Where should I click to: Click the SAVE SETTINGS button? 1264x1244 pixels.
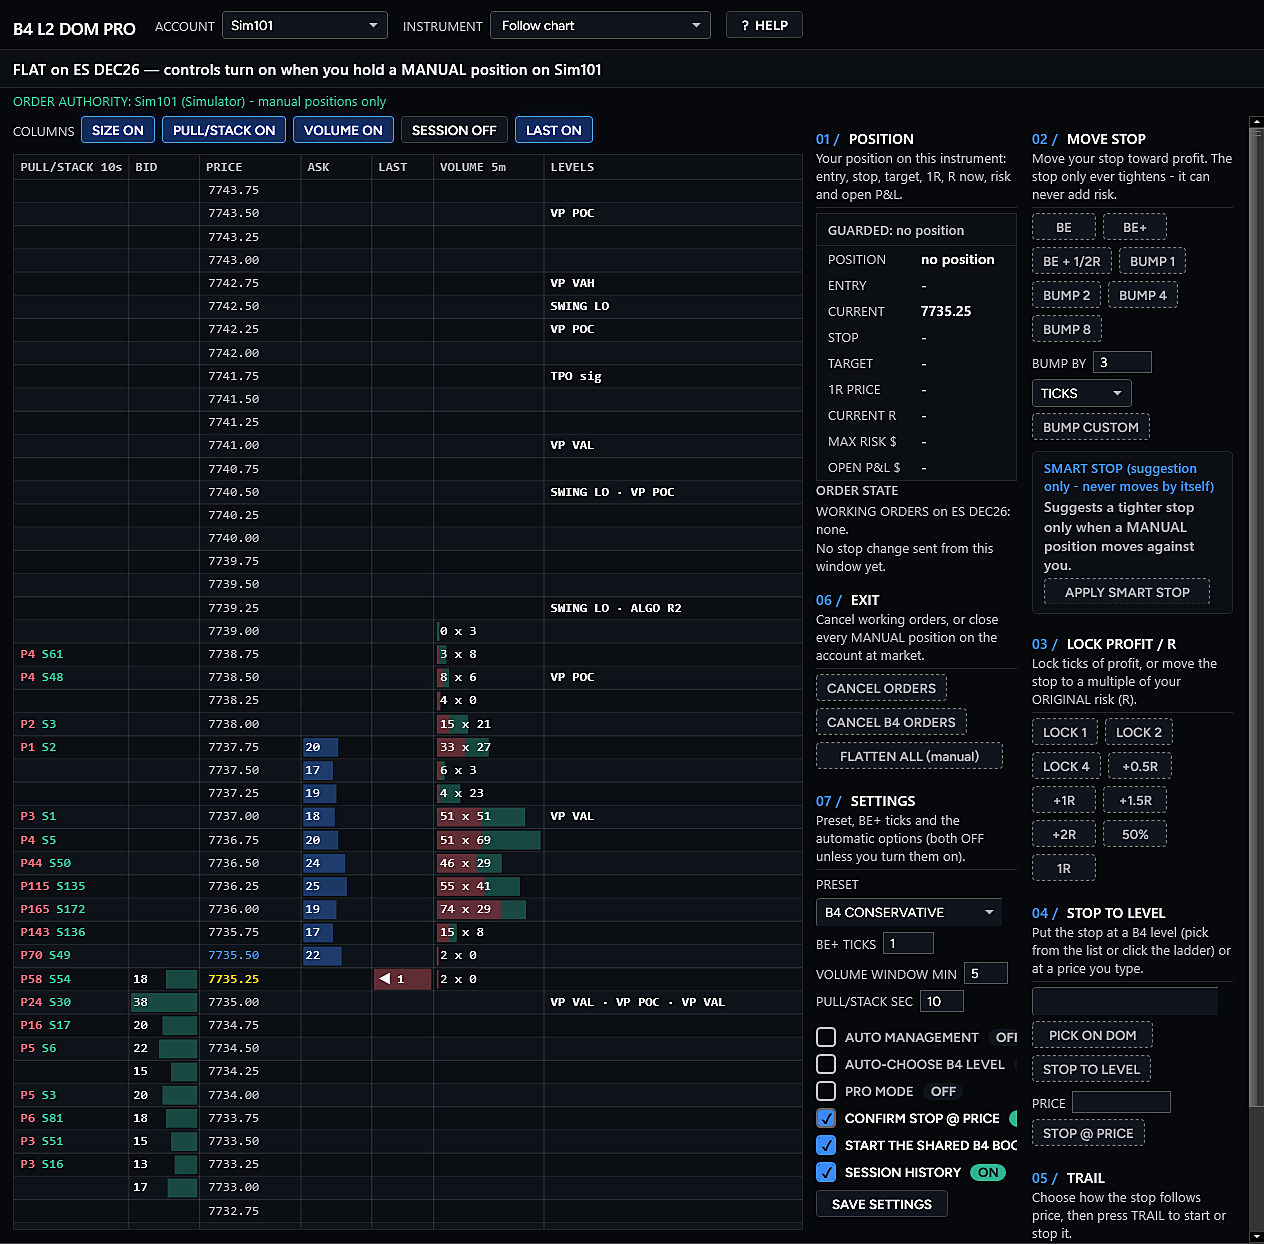pos(882,1204)
